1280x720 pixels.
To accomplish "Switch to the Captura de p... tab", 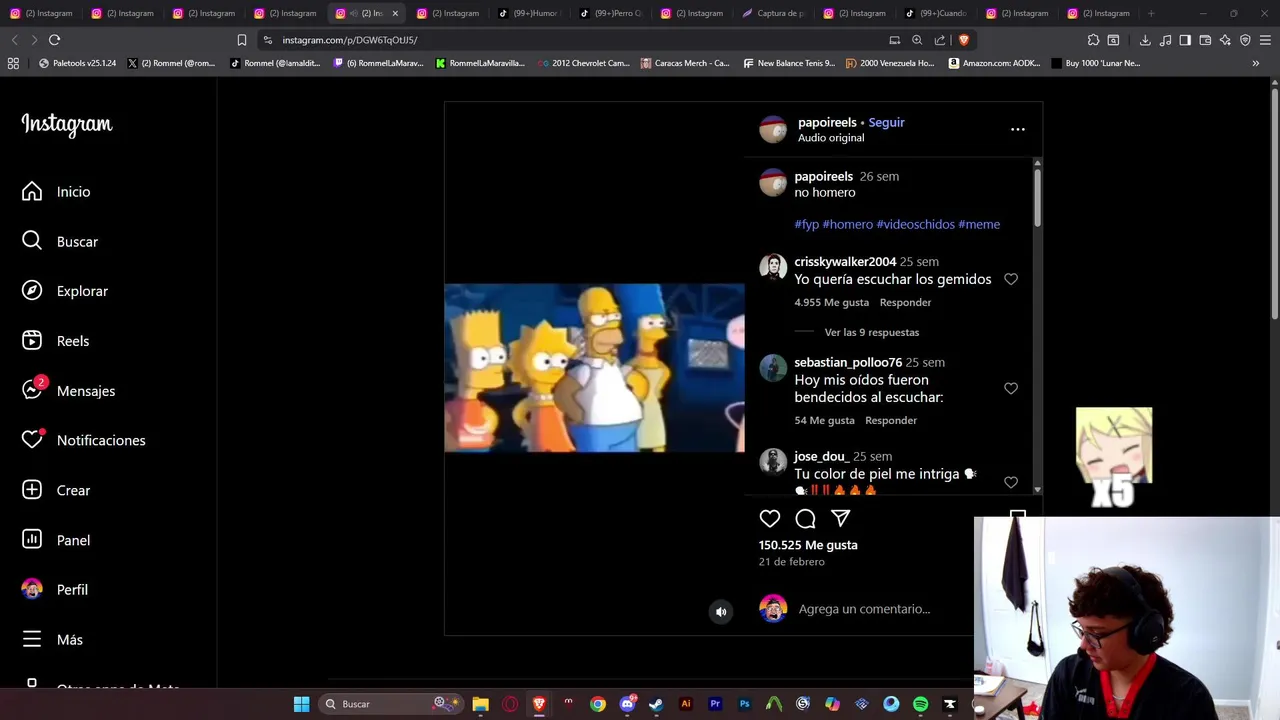I will [774, 13].
